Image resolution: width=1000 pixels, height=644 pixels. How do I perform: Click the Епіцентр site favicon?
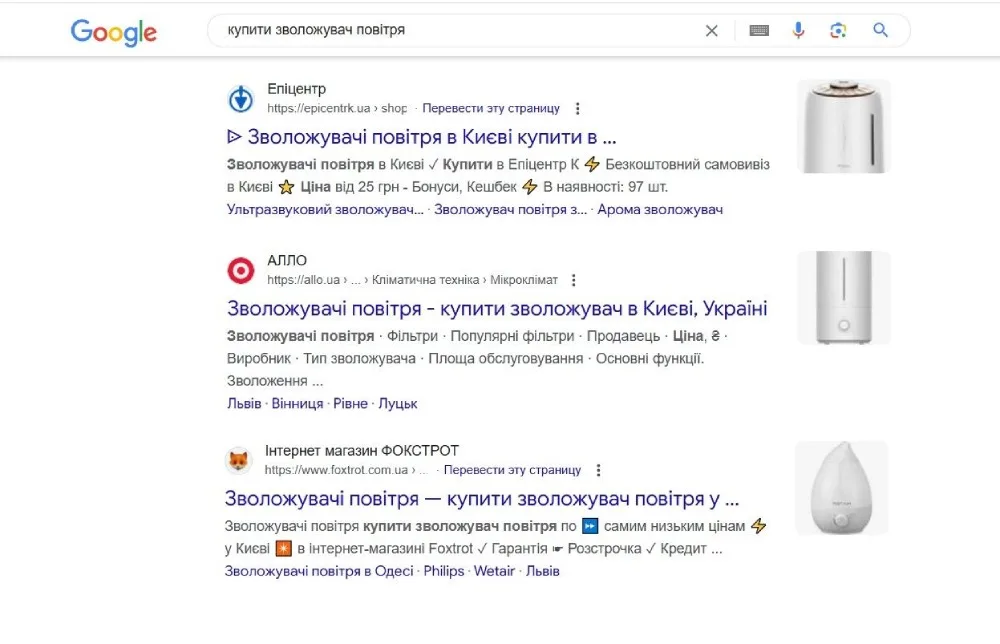click(240, 98)
